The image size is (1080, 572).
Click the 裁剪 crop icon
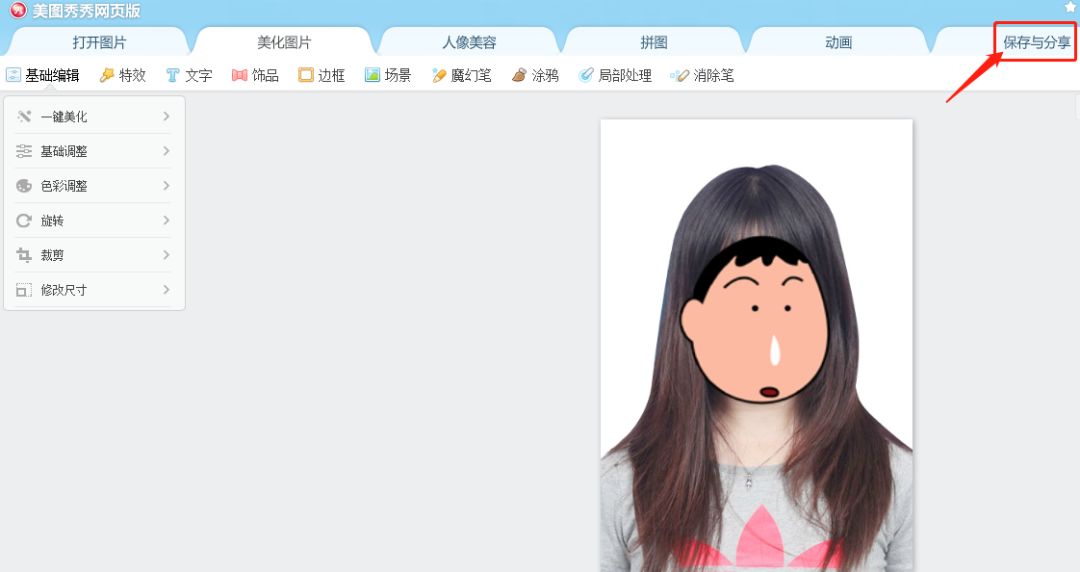24,255
